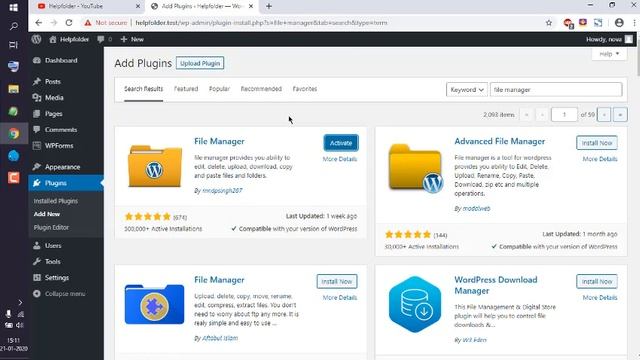640x360 pixels.
Task: Open File Manager plugin title link by mndpsingh287
Action: click(219, 141)
